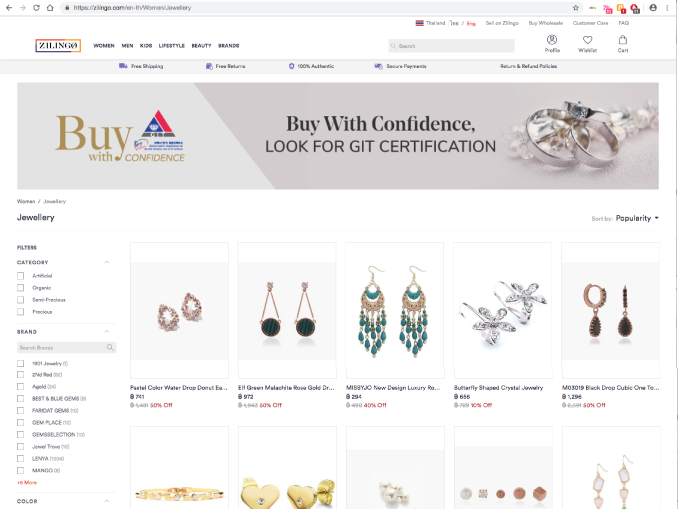Check the Semi-Precious category filter

(x=20, y=300)
